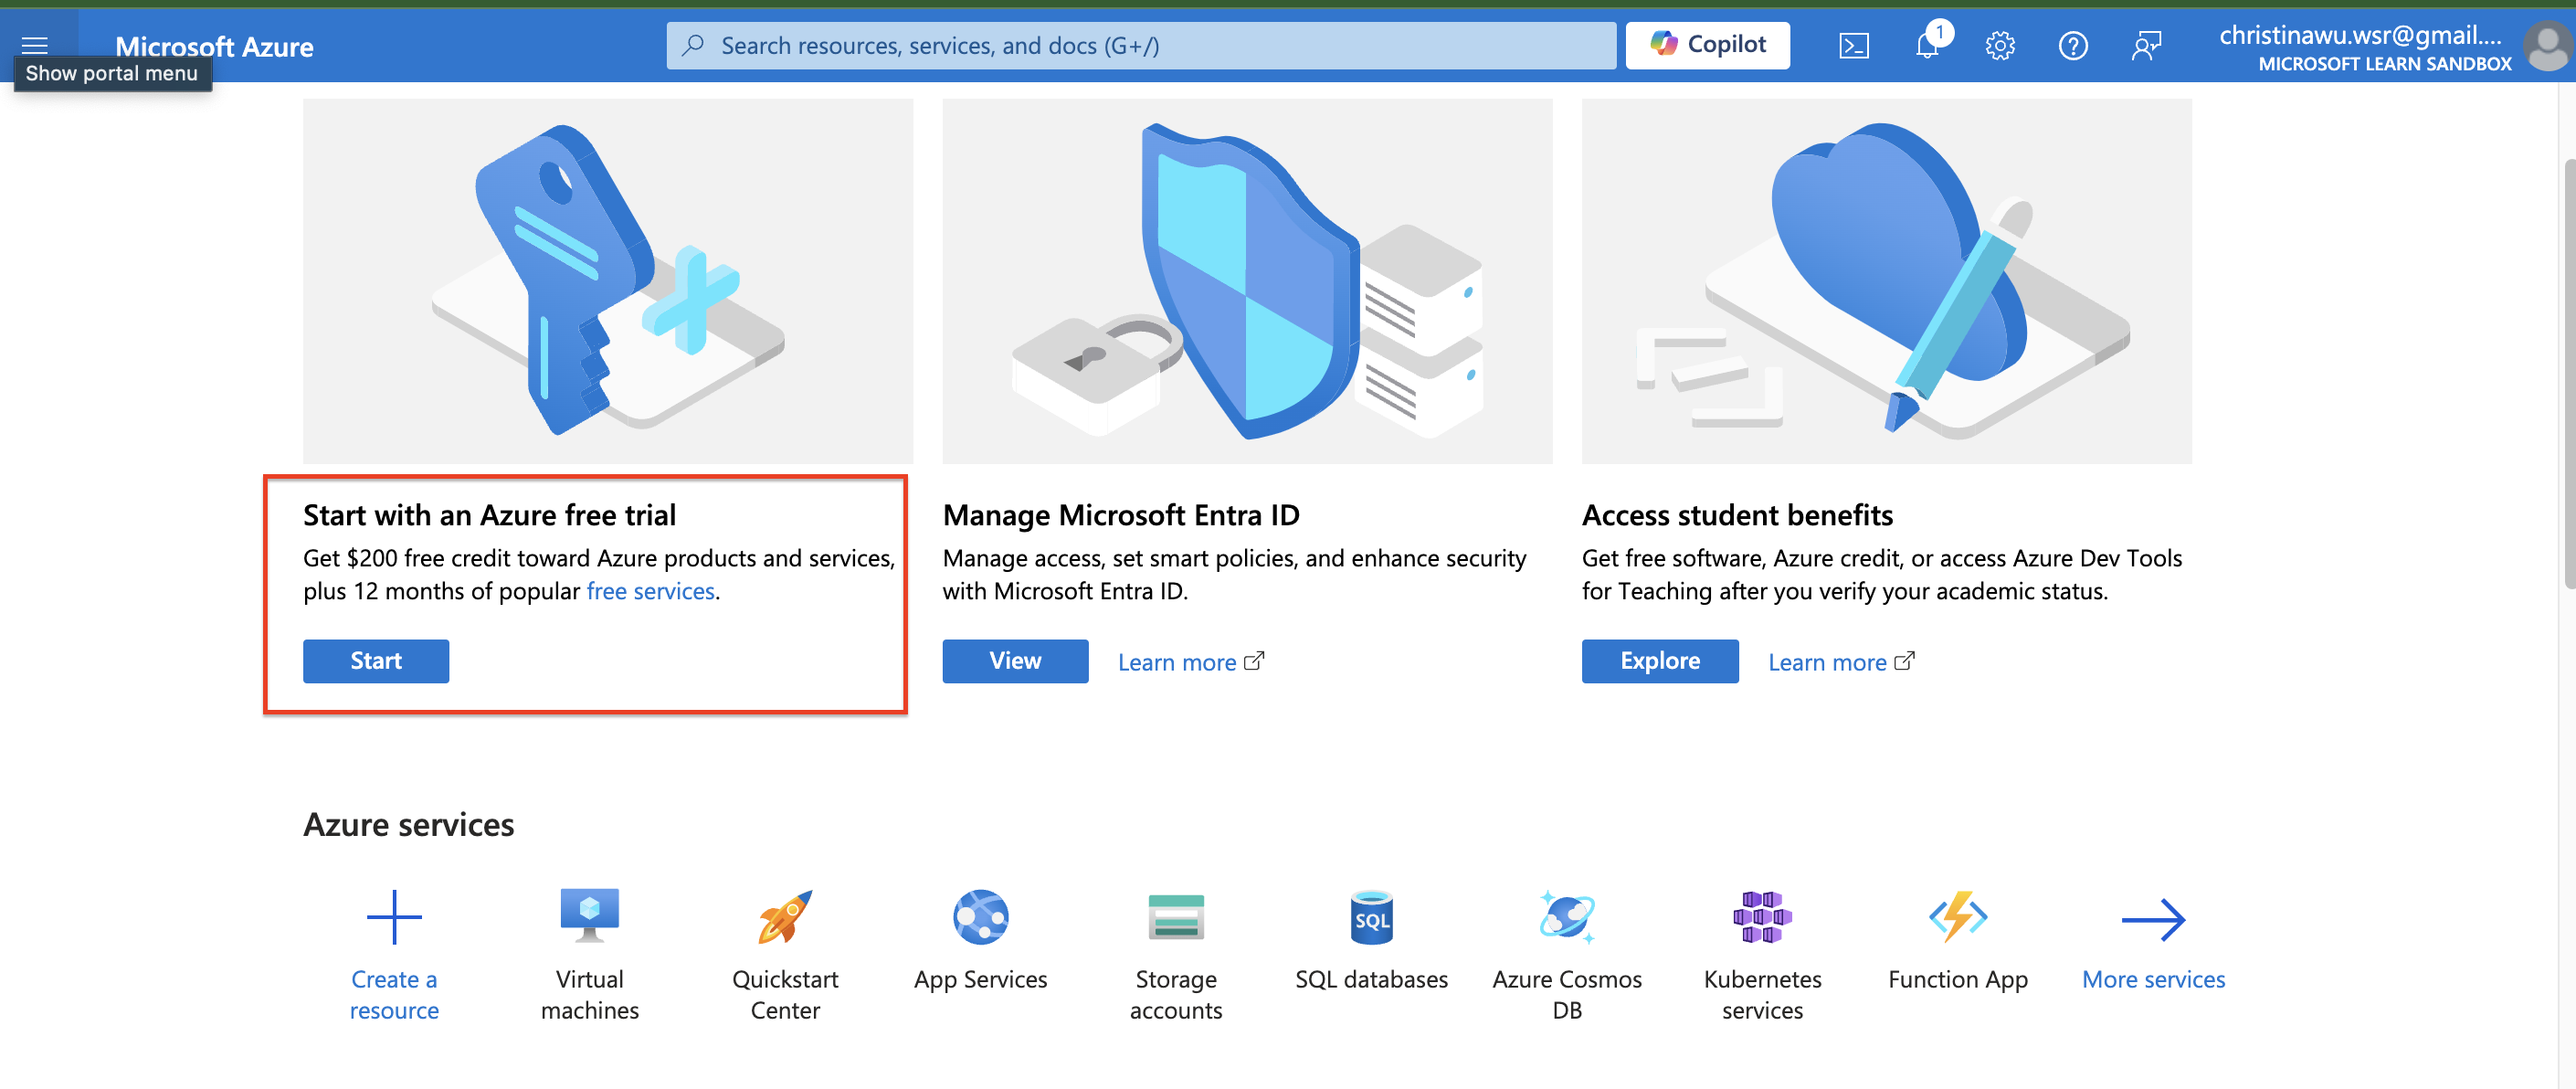Click MICROSOFT LEARN SANDBOX directory label
This screenshot has height=1089, width=2576.
(x=2384, y=64)
